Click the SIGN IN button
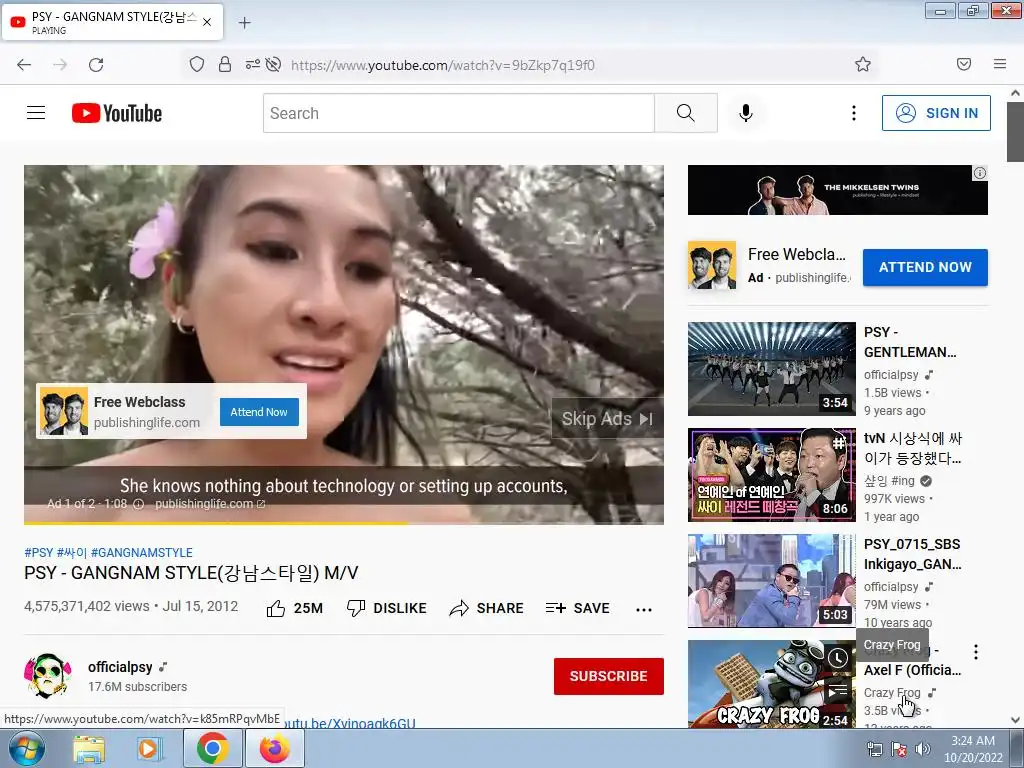The height and width of the screenshot is (768, 1024). (936, 113)
